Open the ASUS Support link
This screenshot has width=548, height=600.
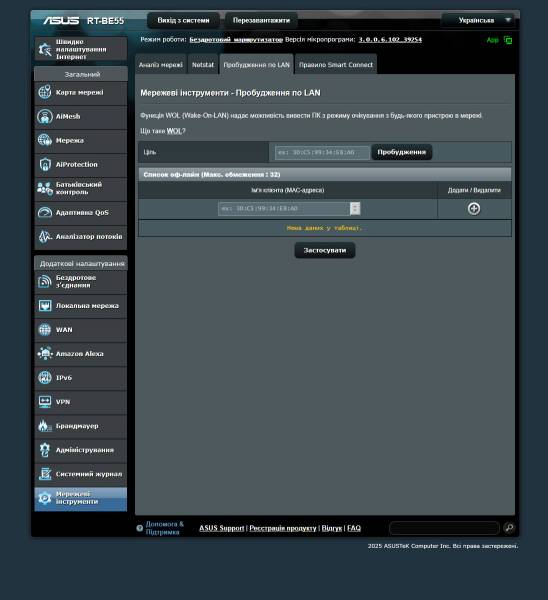[222, 528]
